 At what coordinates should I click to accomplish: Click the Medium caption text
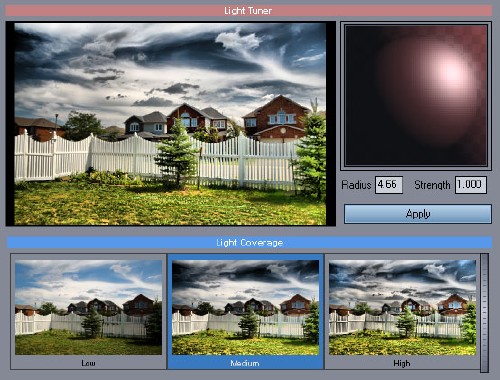(245, 363)
